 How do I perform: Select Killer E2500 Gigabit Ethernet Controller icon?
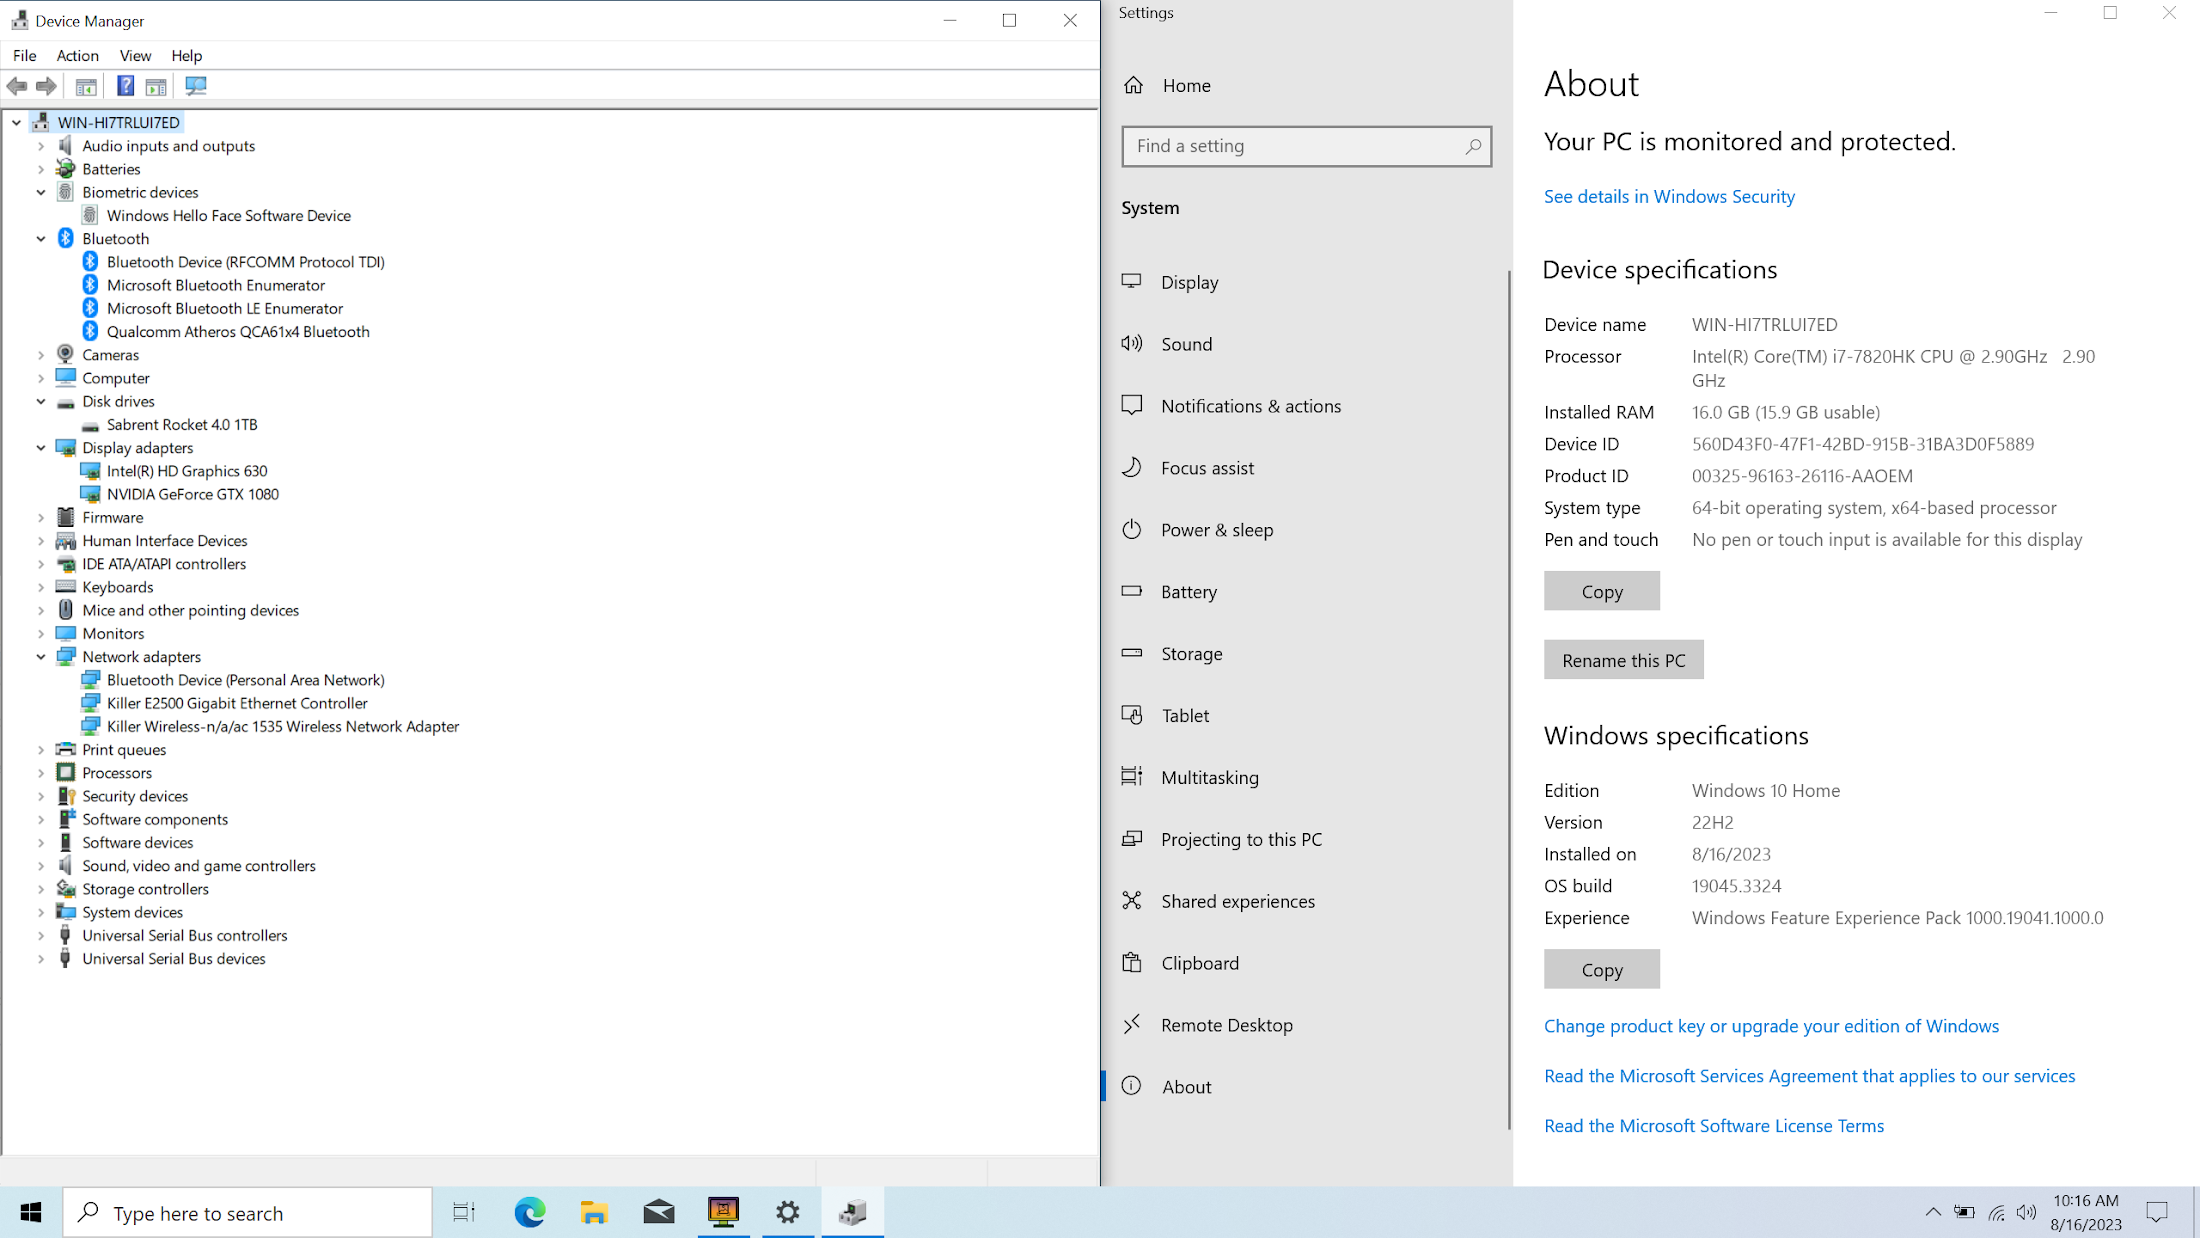90,703
